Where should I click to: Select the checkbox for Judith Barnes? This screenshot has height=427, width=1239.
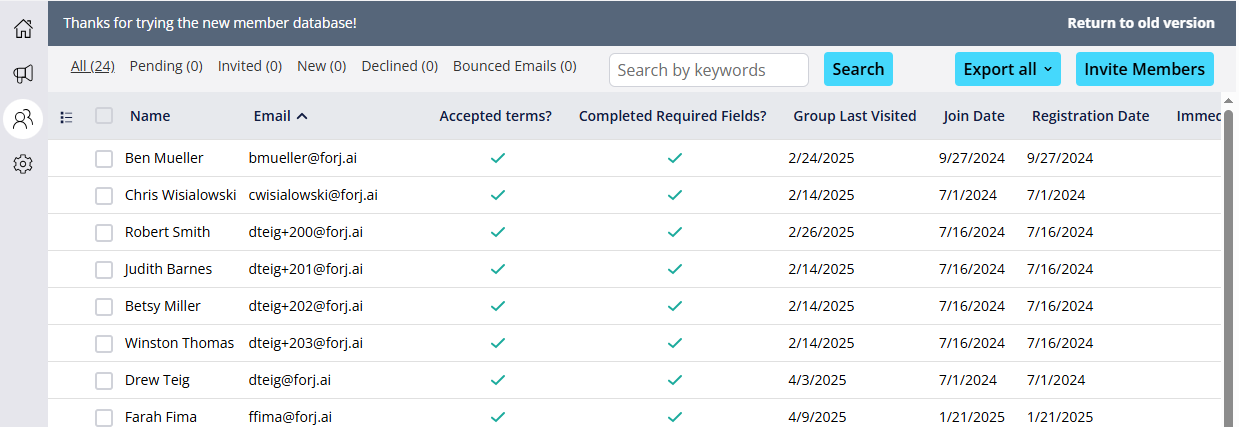[104, 269]
